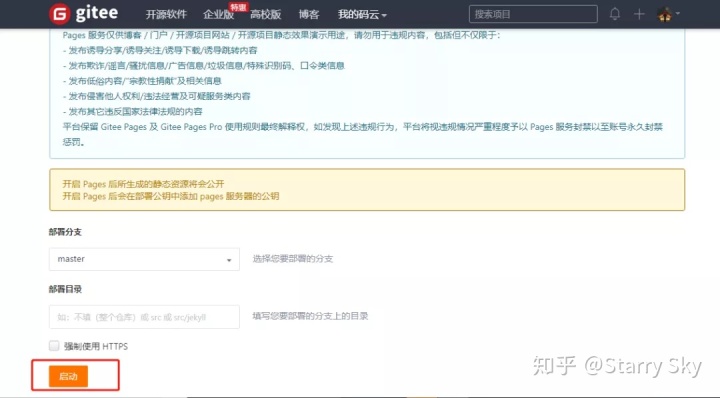Image resolution: width=720 pixels, height=398 pixels.
Task: Click the orange 启动 button
Action: pyautogui.click(x=68, y=376)
